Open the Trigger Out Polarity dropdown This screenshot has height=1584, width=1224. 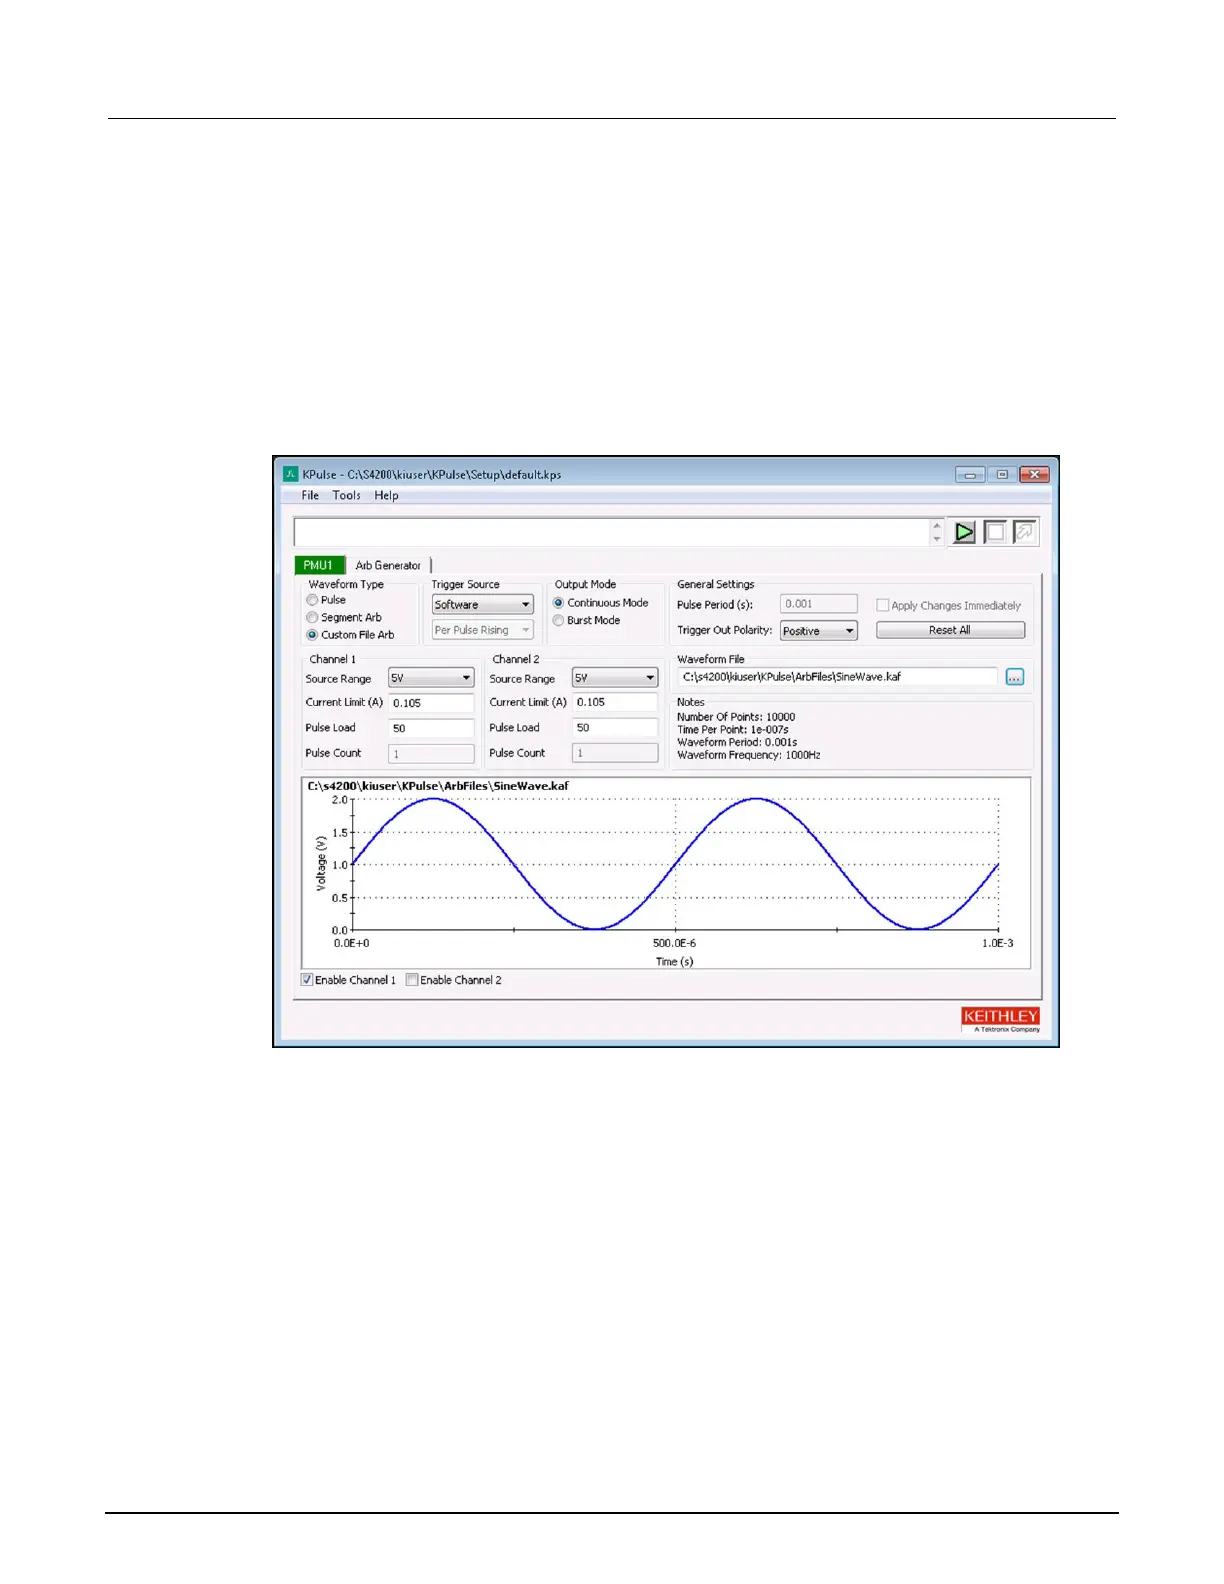[818, 631]
